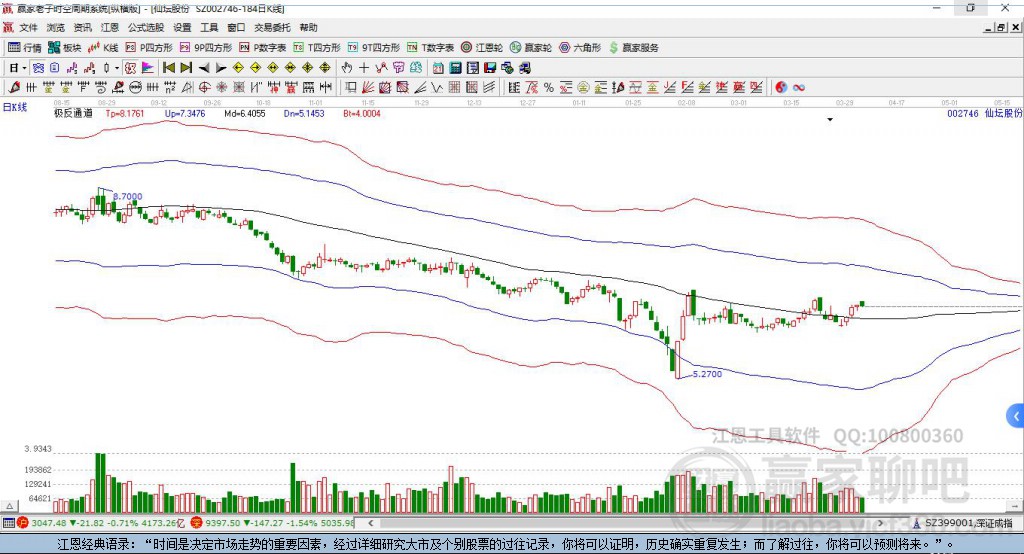
Task: Click the yin-yang circle icon
Action: click(781, 88)
